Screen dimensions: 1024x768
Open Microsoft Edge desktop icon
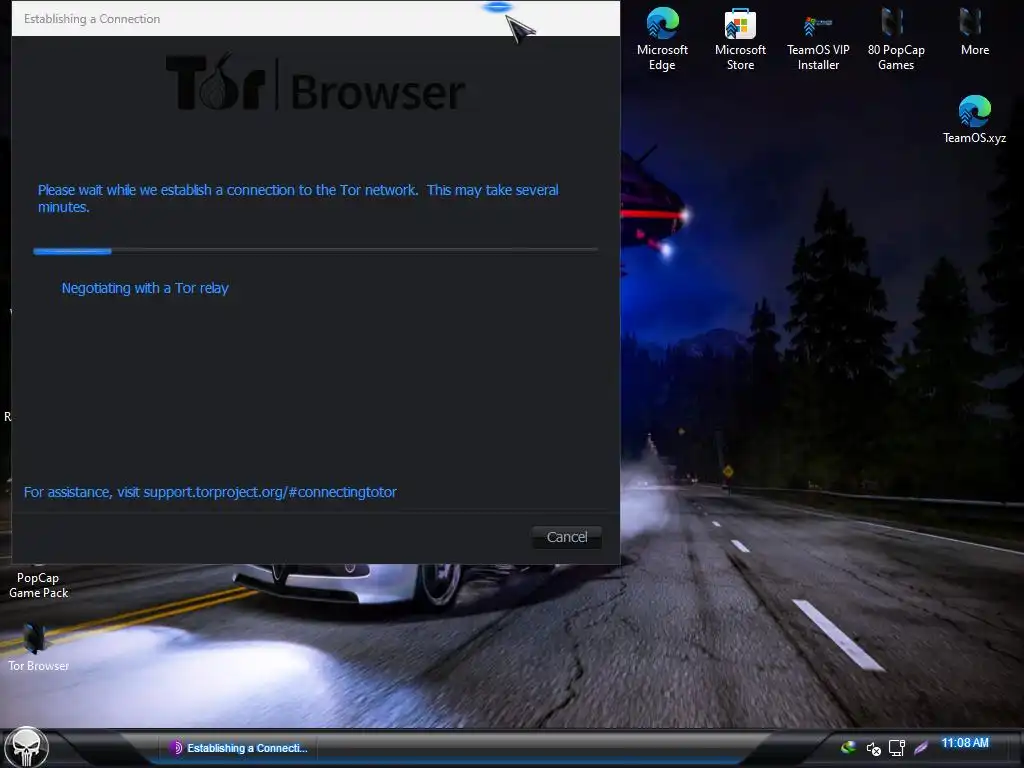point(662,39)
